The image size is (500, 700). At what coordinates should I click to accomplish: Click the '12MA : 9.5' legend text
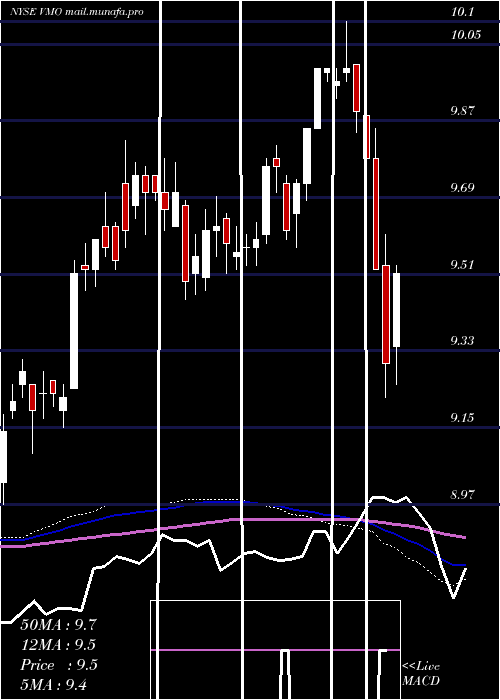[58, 645]
